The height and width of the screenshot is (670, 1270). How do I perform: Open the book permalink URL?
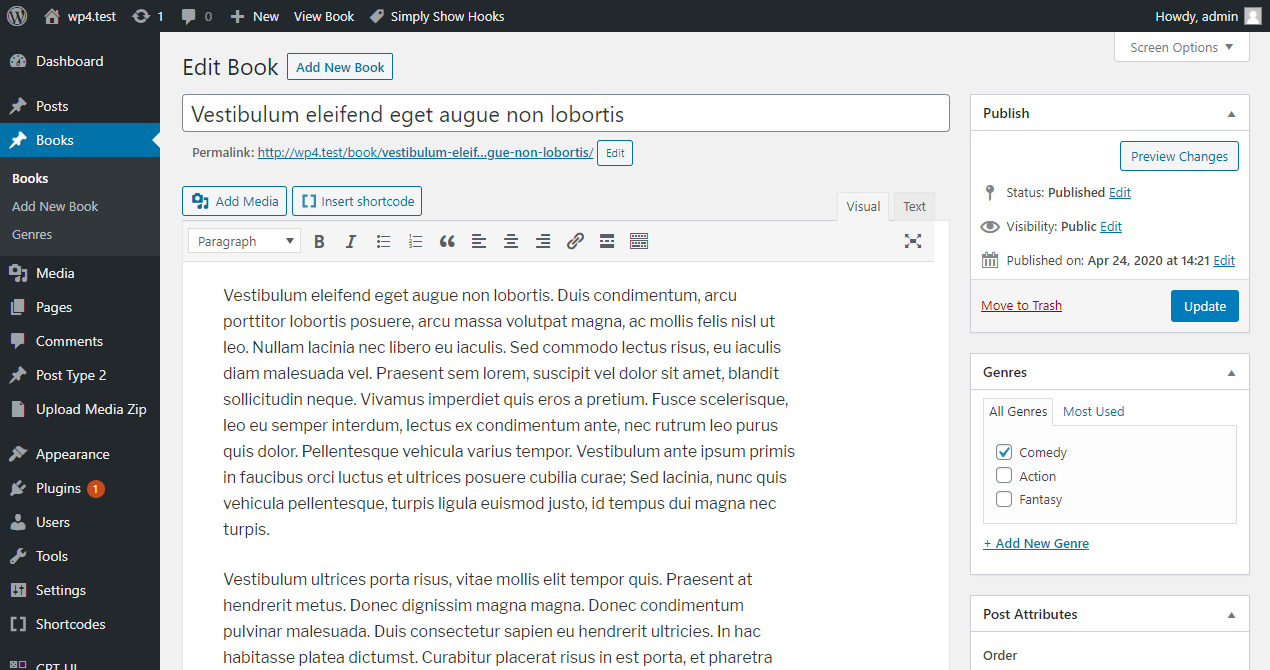pyautogui.click(x=425, y=153)
